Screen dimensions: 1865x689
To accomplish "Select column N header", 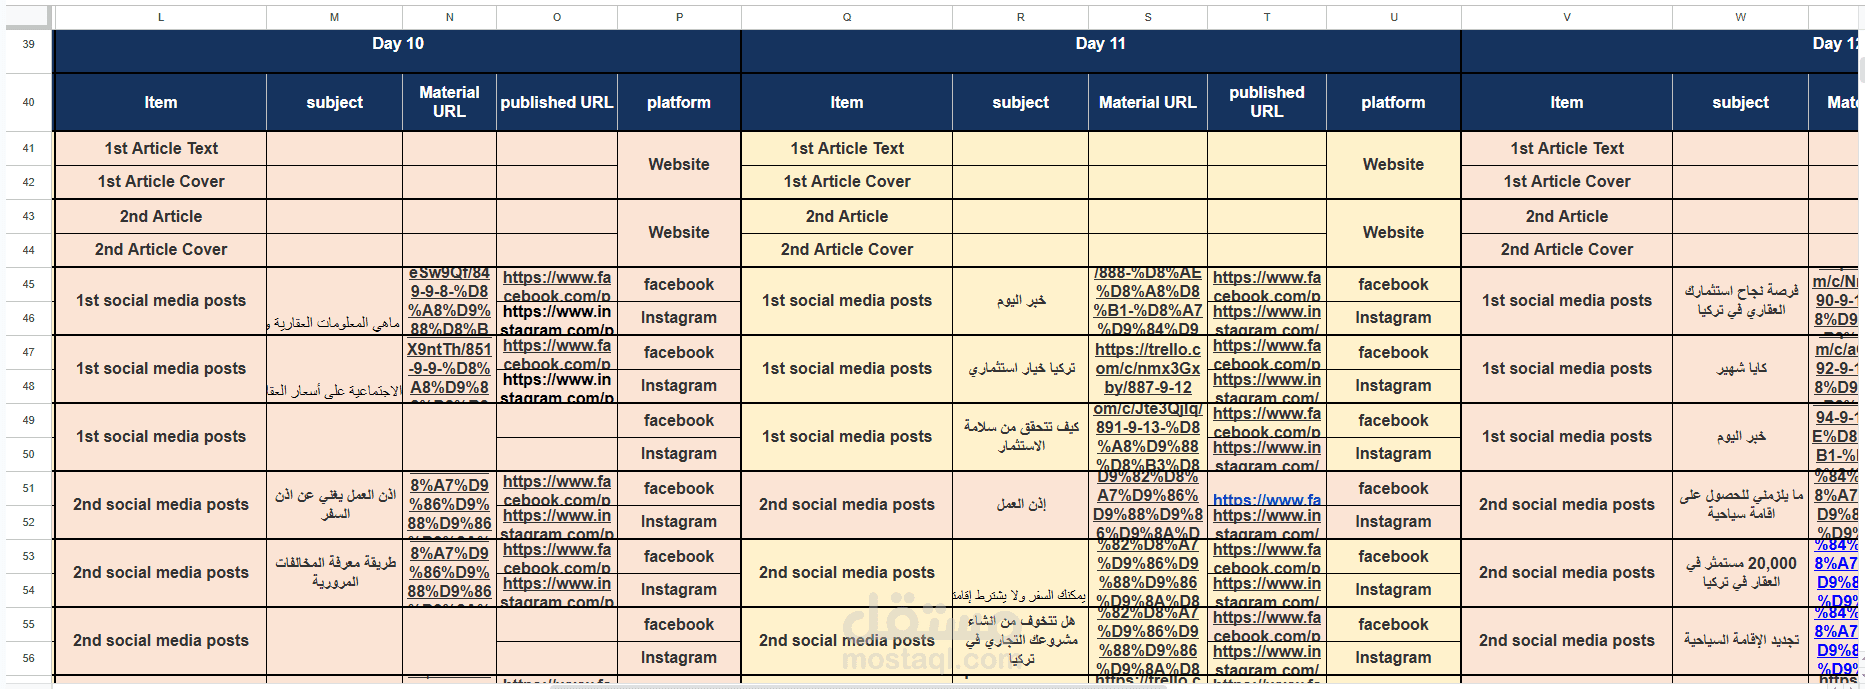I will tap(449, 17).
